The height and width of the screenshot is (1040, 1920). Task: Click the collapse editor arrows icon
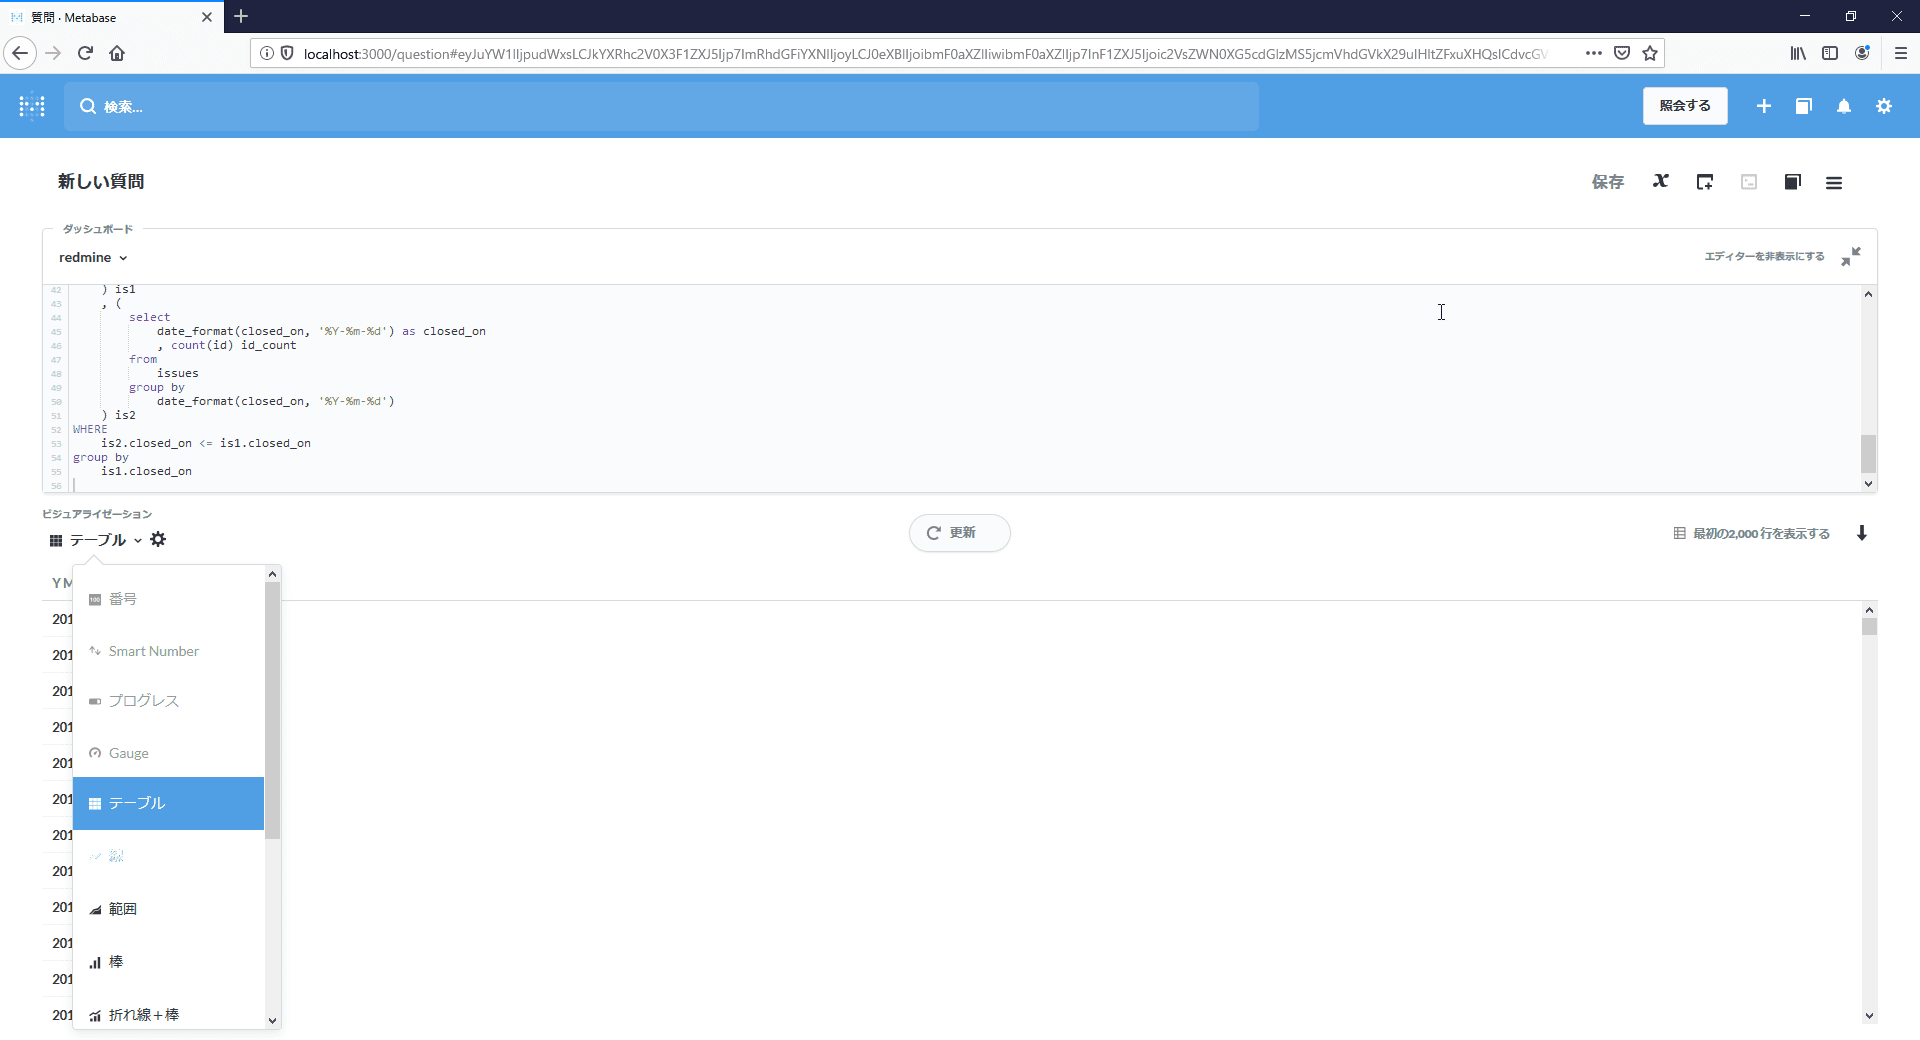click(x=1850, y=257)
